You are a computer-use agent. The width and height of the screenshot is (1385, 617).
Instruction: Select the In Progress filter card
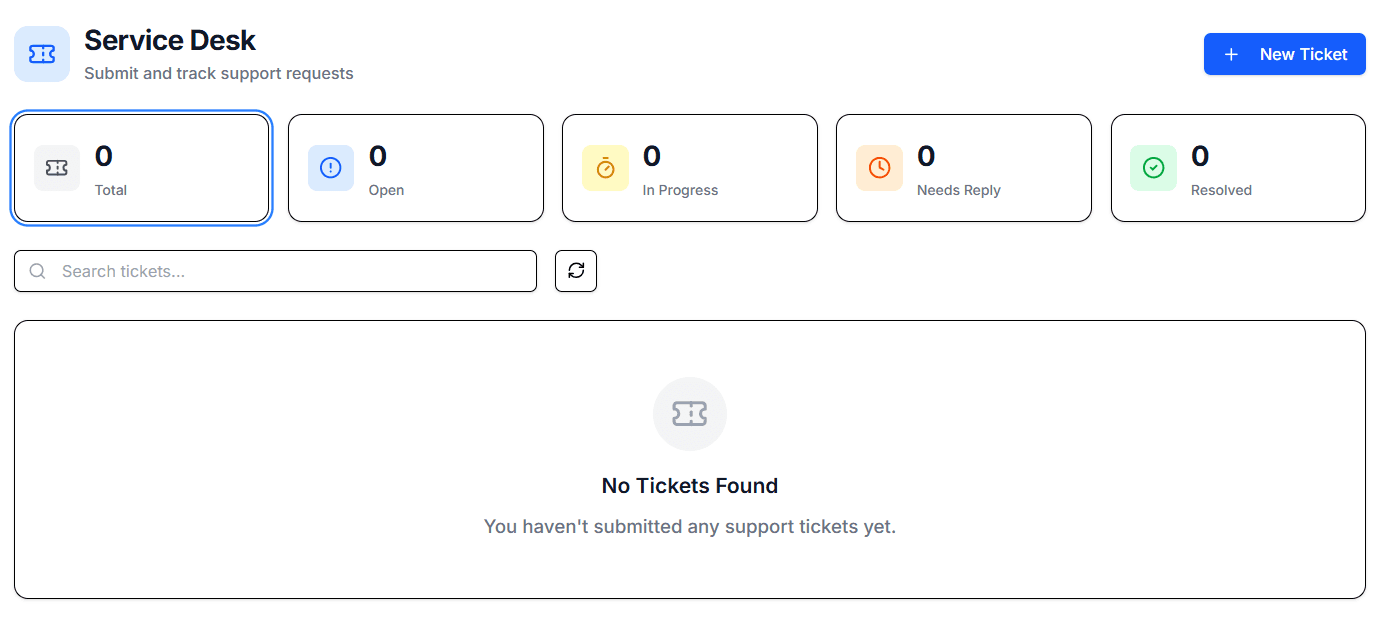click(x=689, y=167)
